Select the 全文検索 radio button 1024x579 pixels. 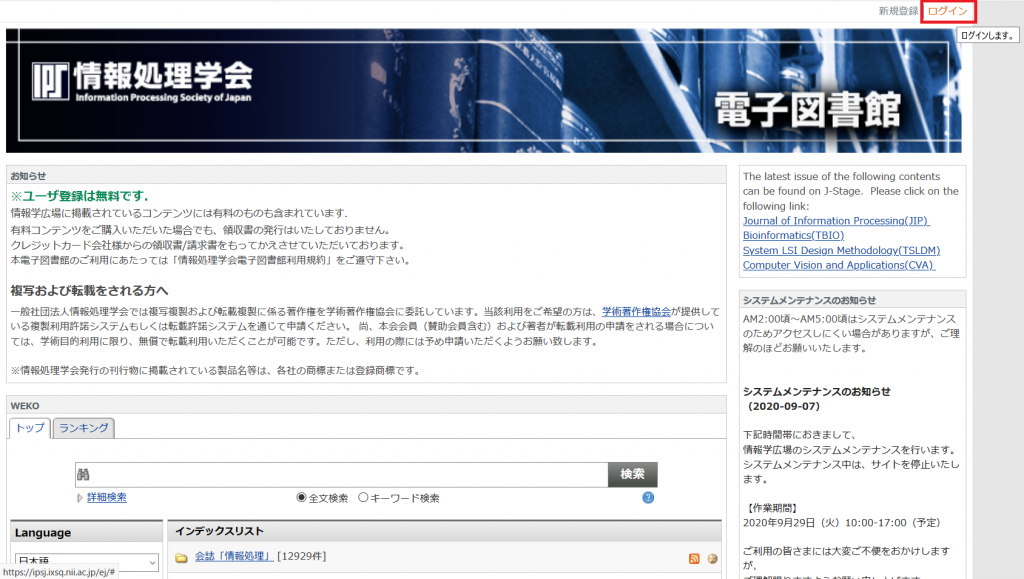tap(301, 497)
